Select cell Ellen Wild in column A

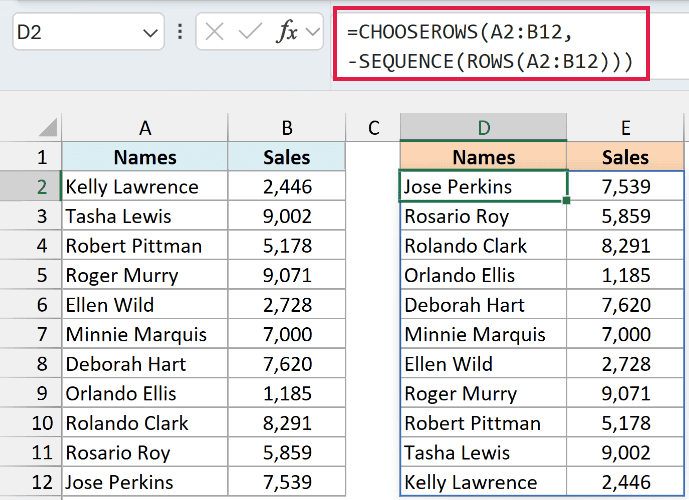pos(145,304)
